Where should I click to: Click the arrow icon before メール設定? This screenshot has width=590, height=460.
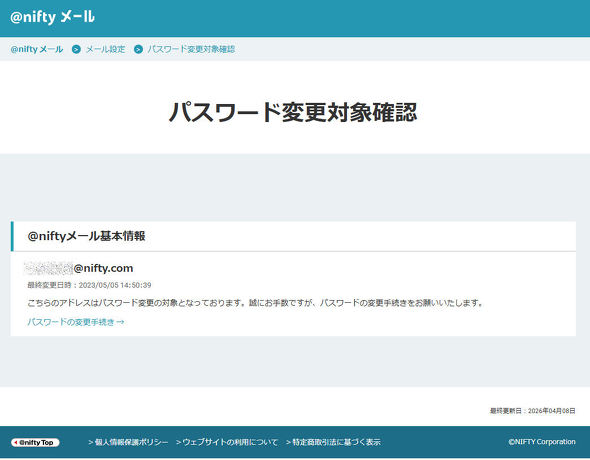point(76,49)
